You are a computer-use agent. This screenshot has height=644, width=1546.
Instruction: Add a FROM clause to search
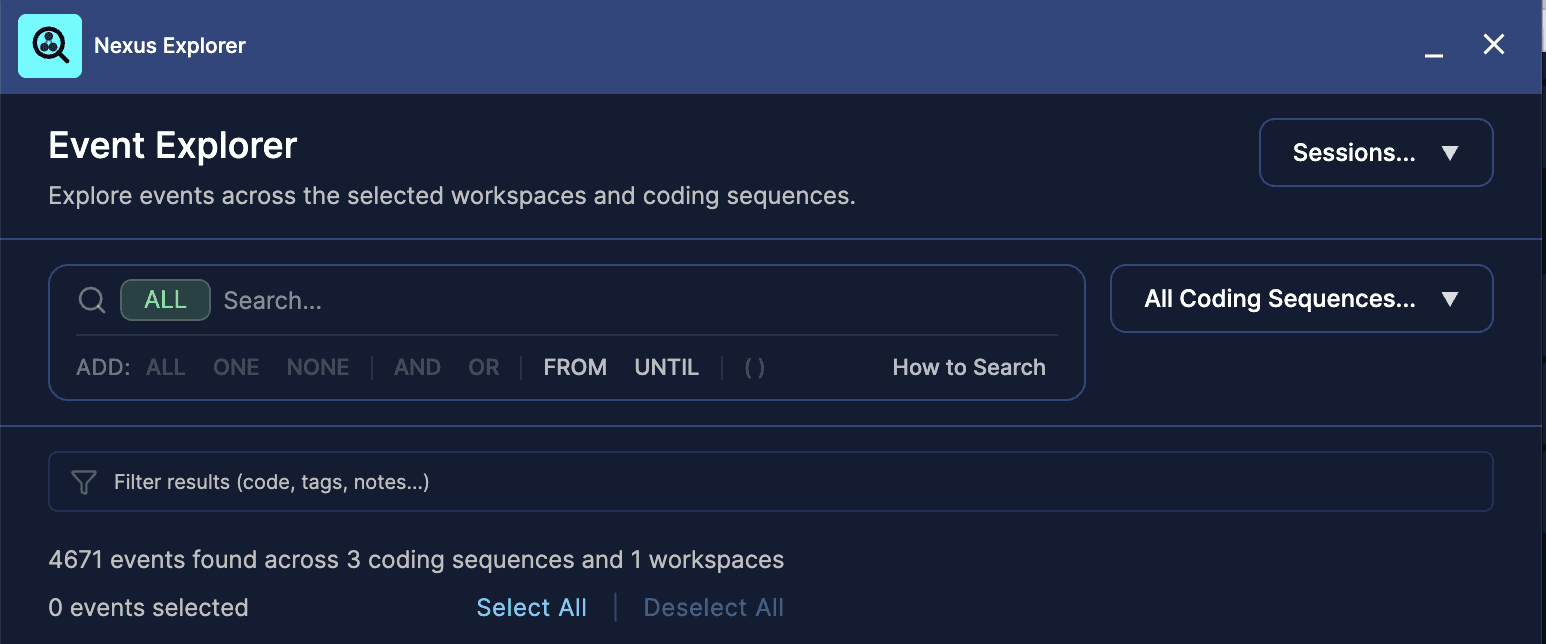(x=575, y=367)
